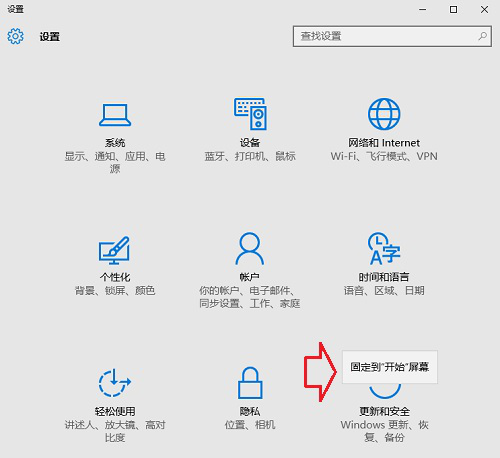This screenshot has width=500, height=458.
Task: Click the 轻松使用 category title
Action: [x=115, y=411]
